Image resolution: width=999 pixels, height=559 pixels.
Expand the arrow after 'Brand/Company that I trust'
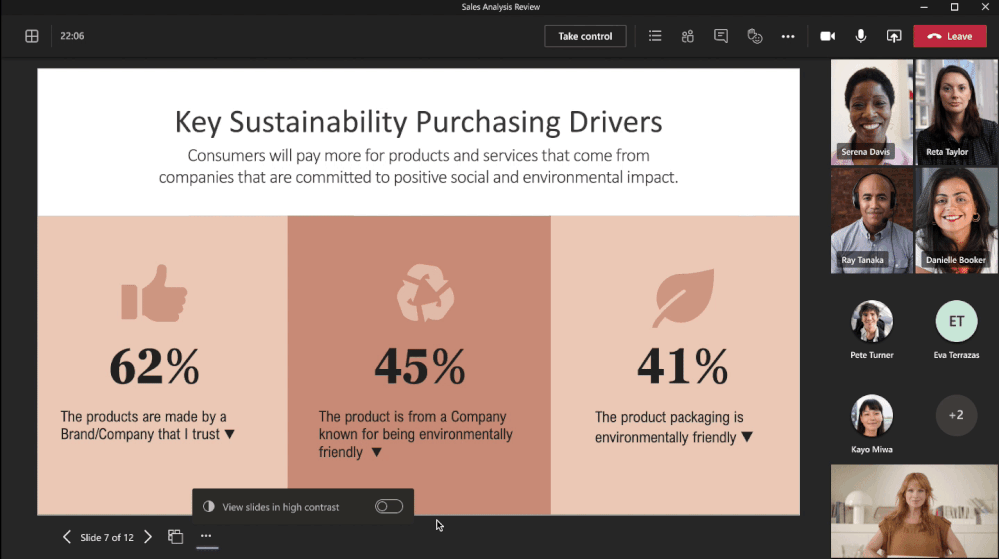click(230, 434)
